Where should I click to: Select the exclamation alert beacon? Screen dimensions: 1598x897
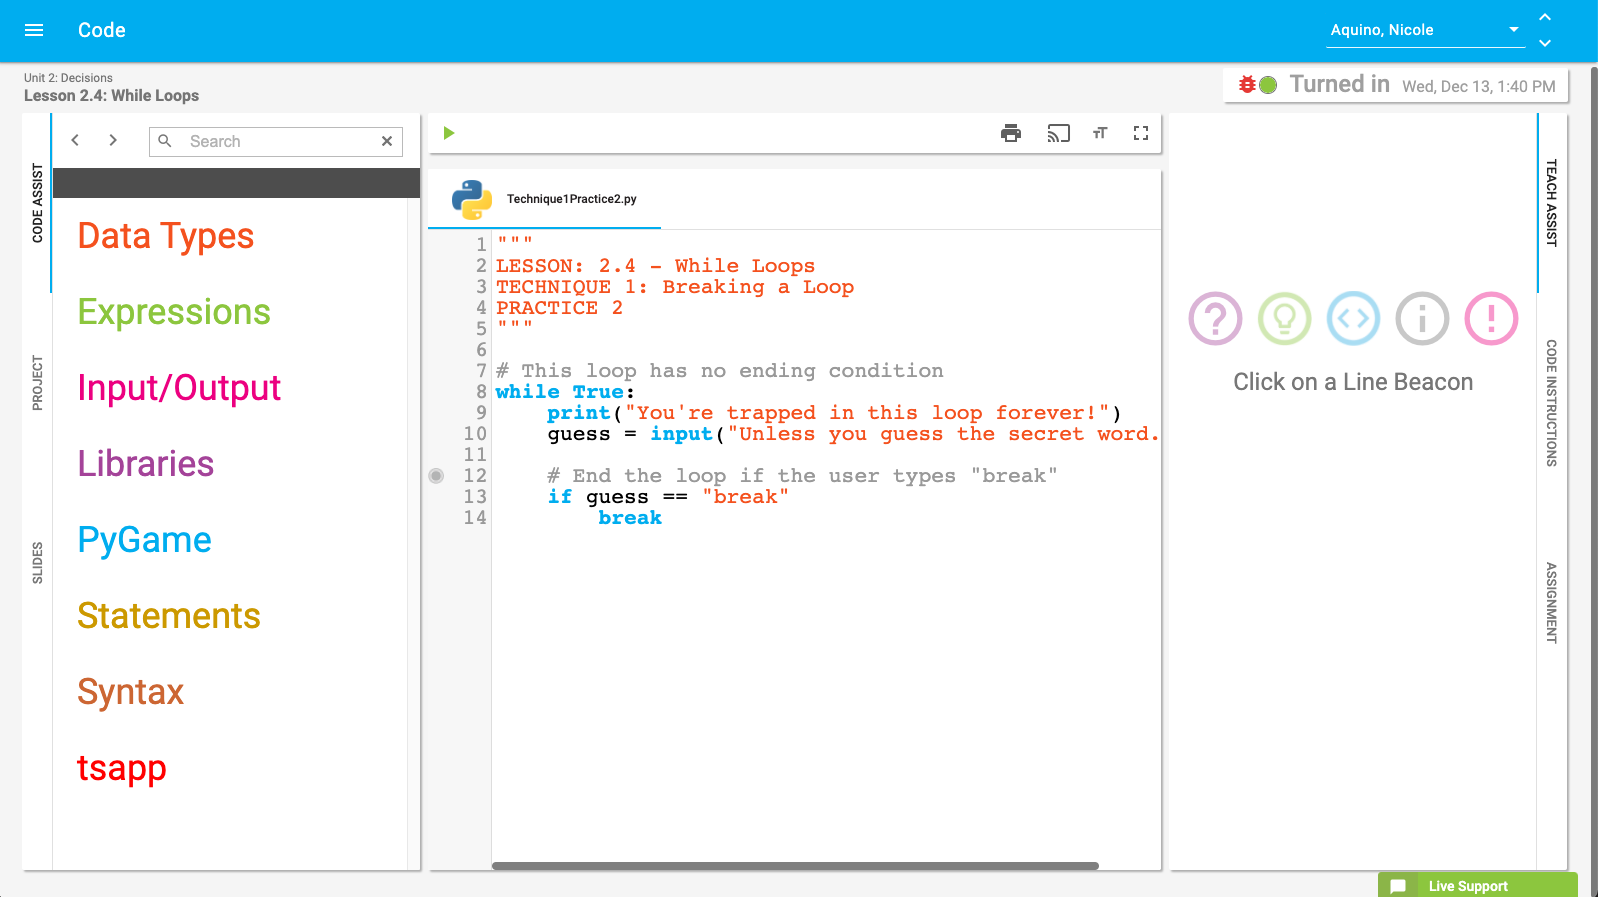[x=1491, y=319]
